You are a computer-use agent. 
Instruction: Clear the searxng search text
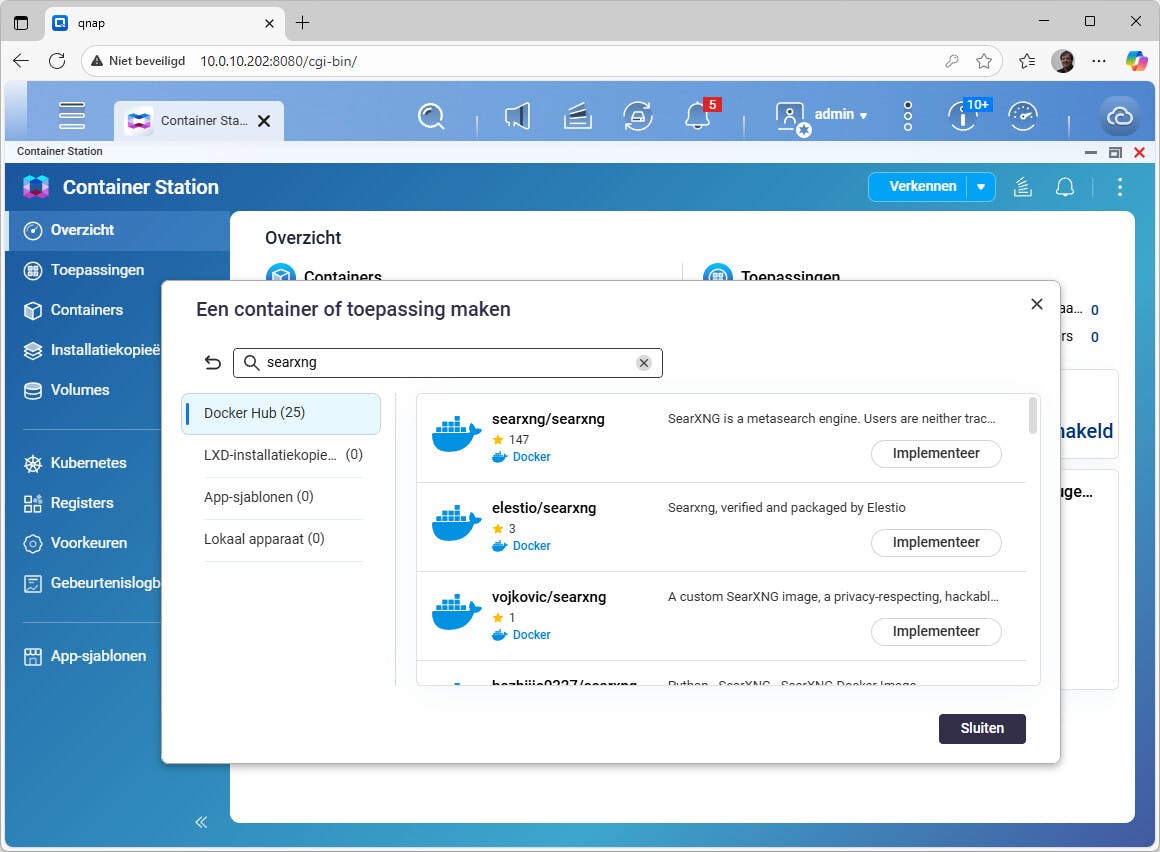(644, 362)
